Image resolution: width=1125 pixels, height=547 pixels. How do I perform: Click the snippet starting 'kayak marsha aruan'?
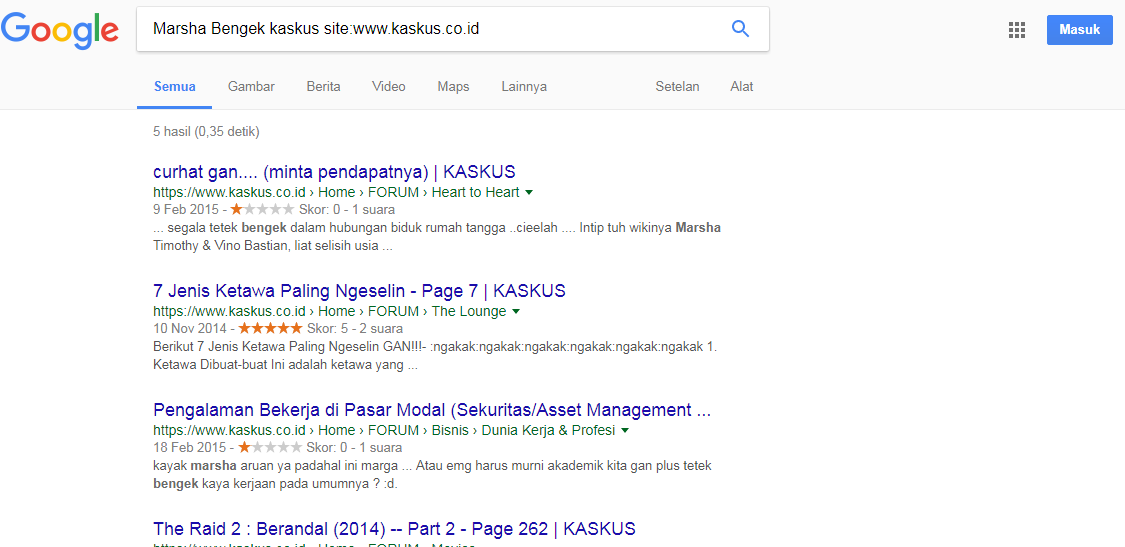(x=433, y=474)
